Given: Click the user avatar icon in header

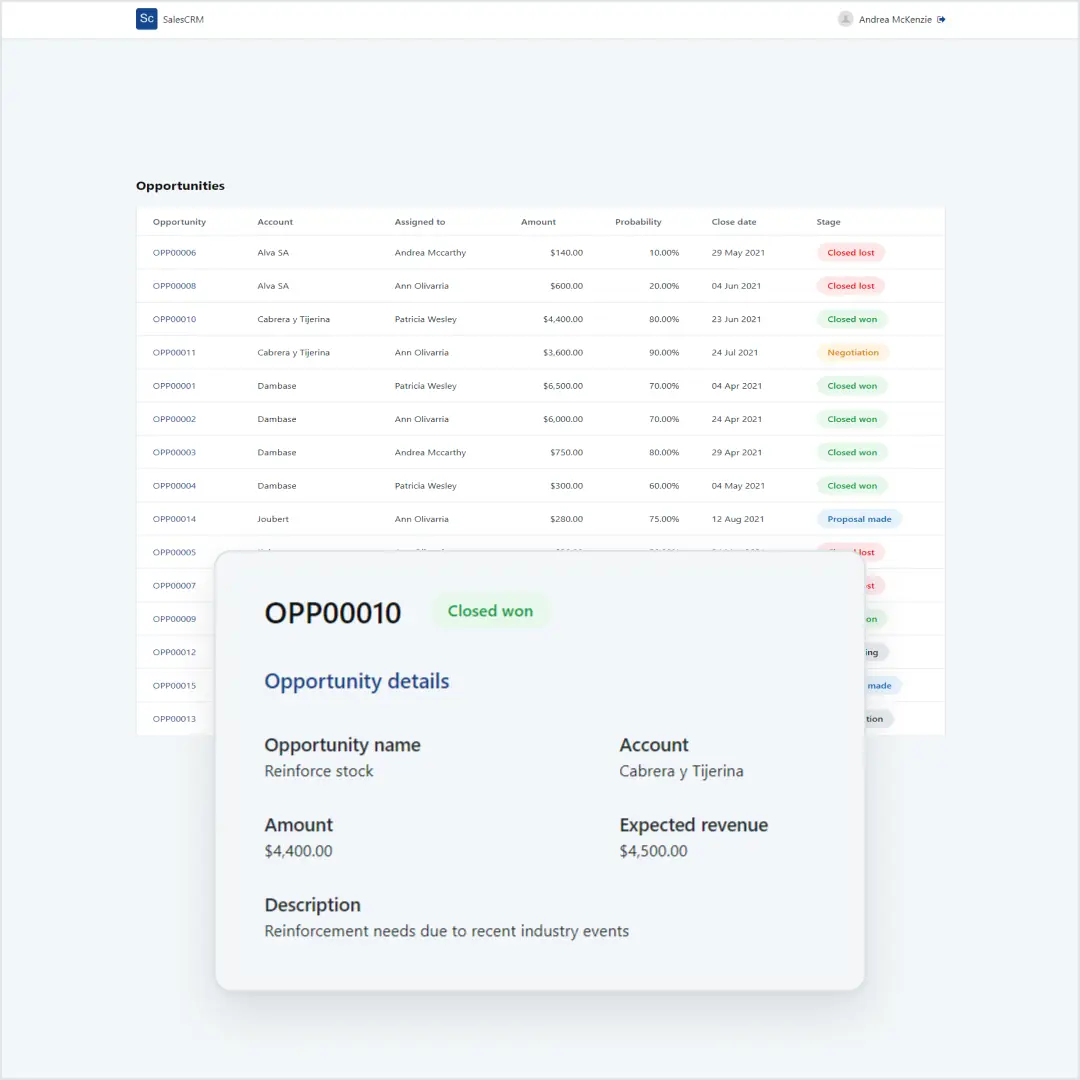Looking at the screenshot, I should point(846,19).
